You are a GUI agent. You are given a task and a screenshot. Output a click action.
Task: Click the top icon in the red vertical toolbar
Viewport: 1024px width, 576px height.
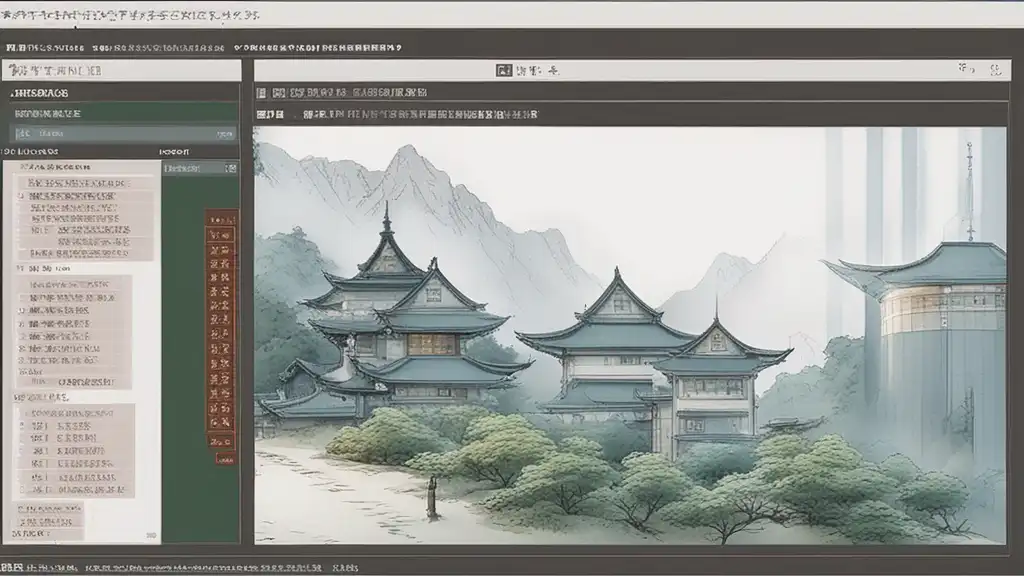pos(221,218)
